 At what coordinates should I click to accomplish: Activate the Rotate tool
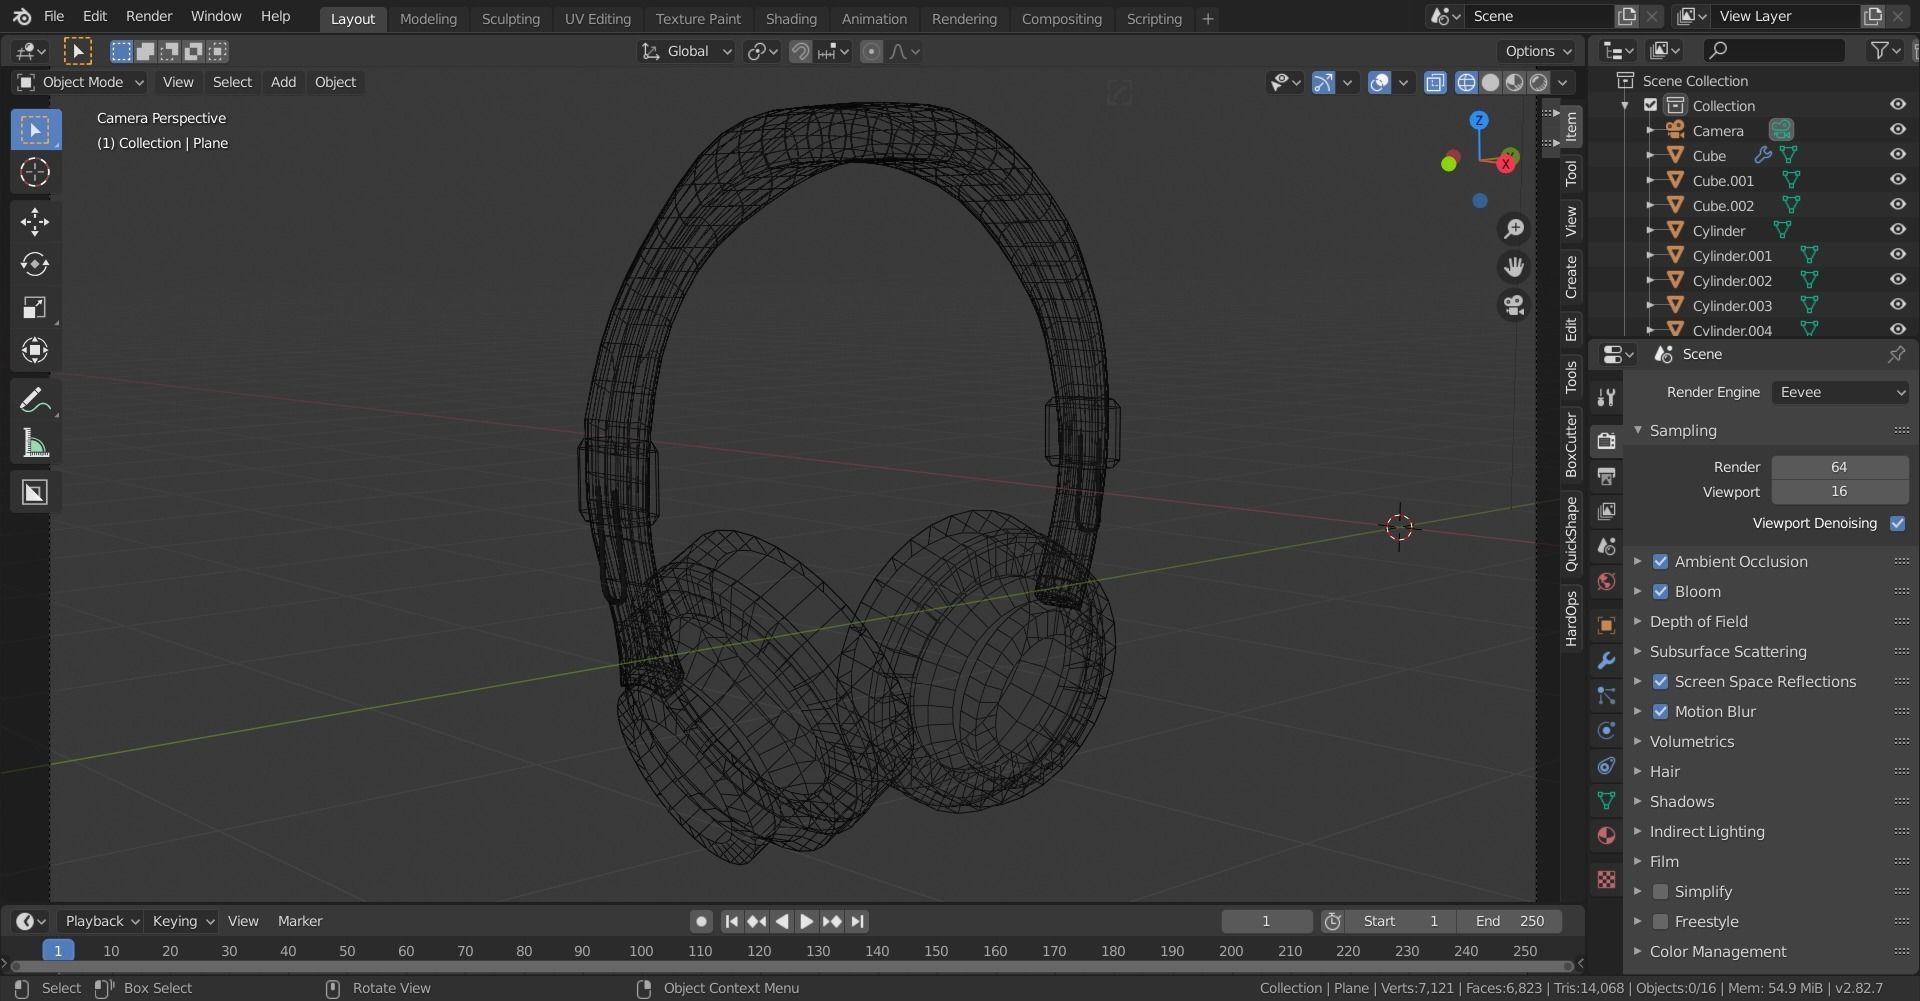point(35,264)
